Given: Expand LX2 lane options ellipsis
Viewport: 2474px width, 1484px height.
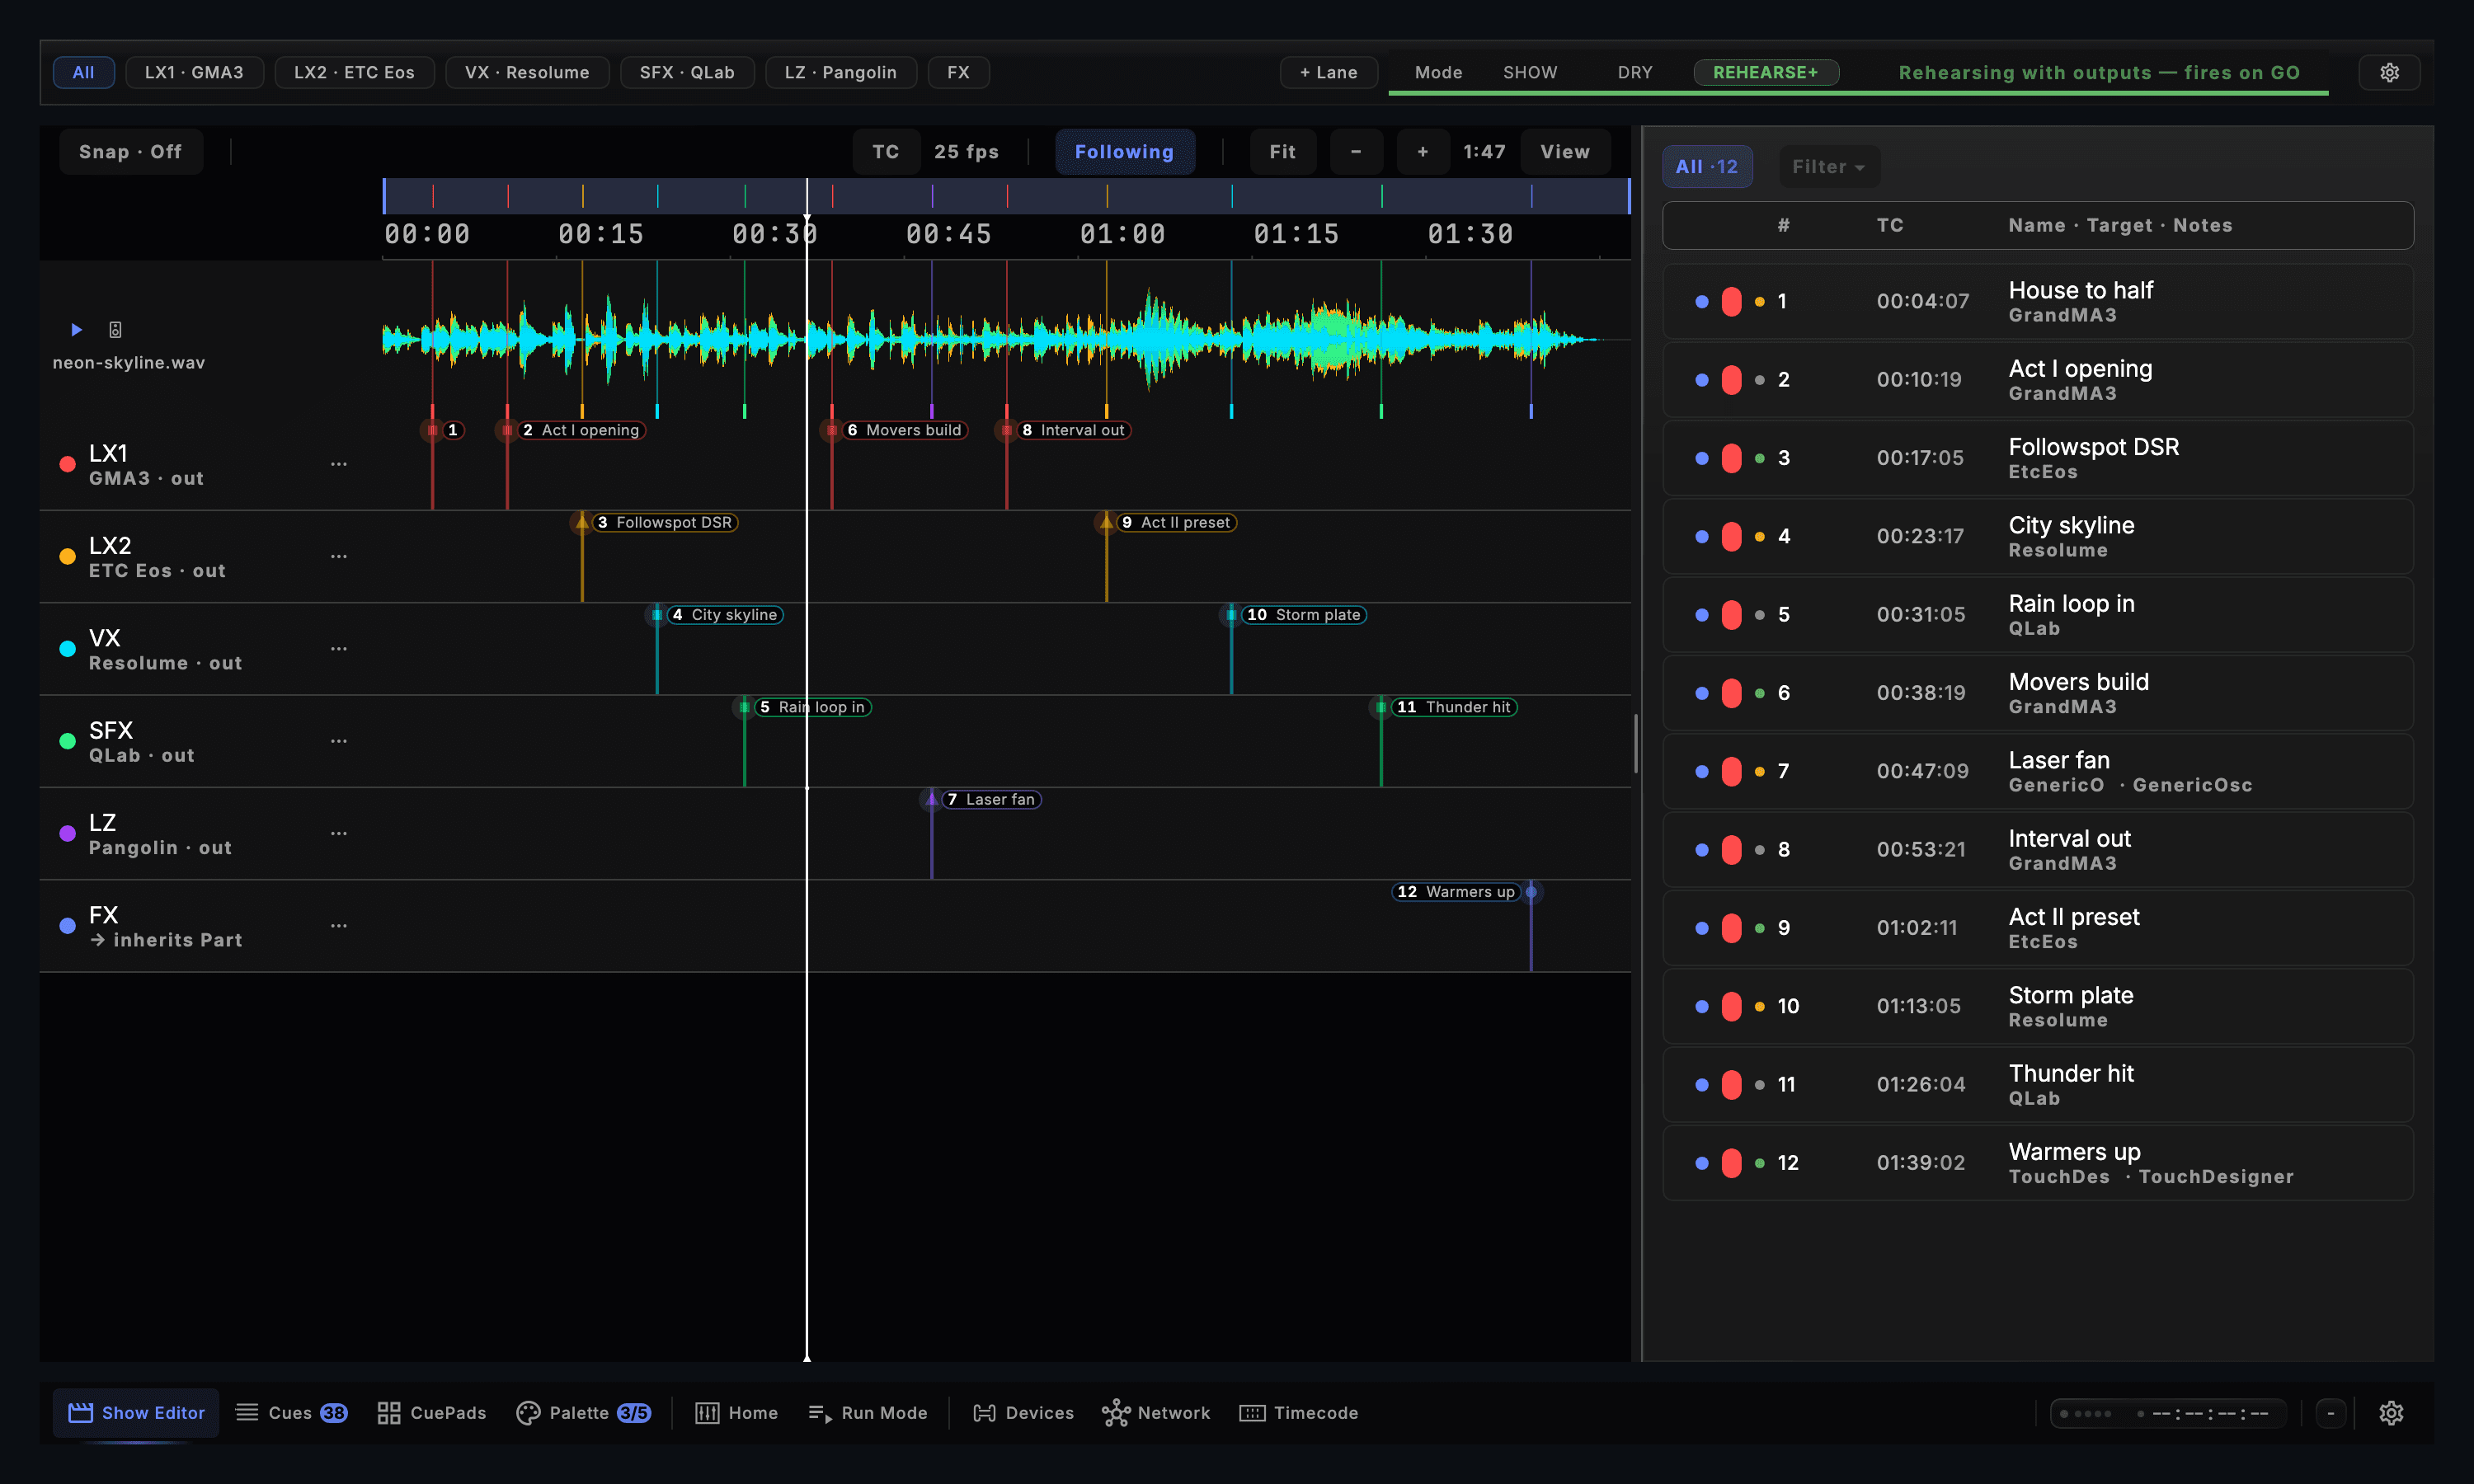Looking at the screenshot, I should [x=339, y=556].
